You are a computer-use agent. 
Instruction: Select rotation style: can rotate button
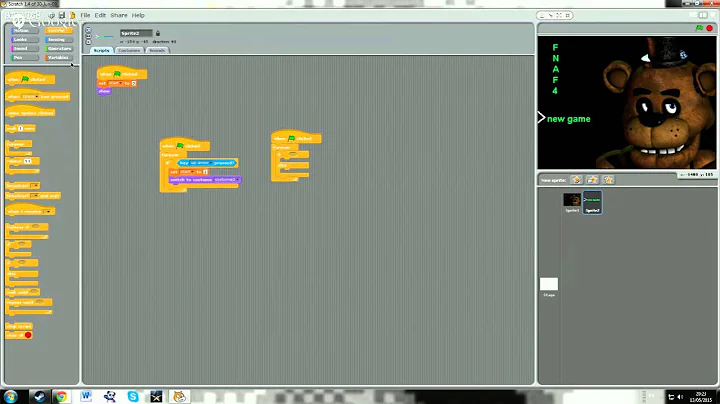(x=89, y=30)
